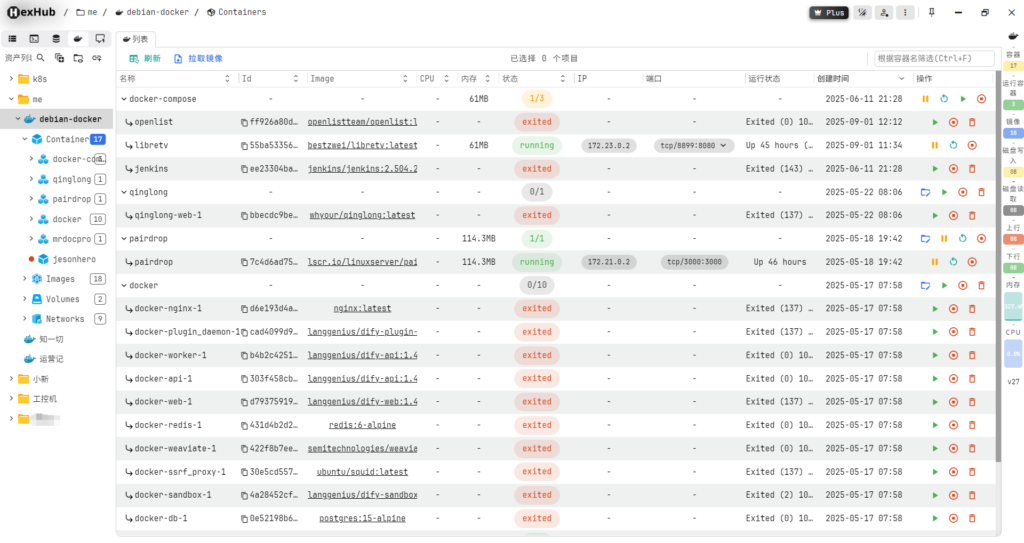Image resolution: width=1024 pixels, height=543 pixels.
Task: Pause the libretv container
Action: (x=935, y=145)
